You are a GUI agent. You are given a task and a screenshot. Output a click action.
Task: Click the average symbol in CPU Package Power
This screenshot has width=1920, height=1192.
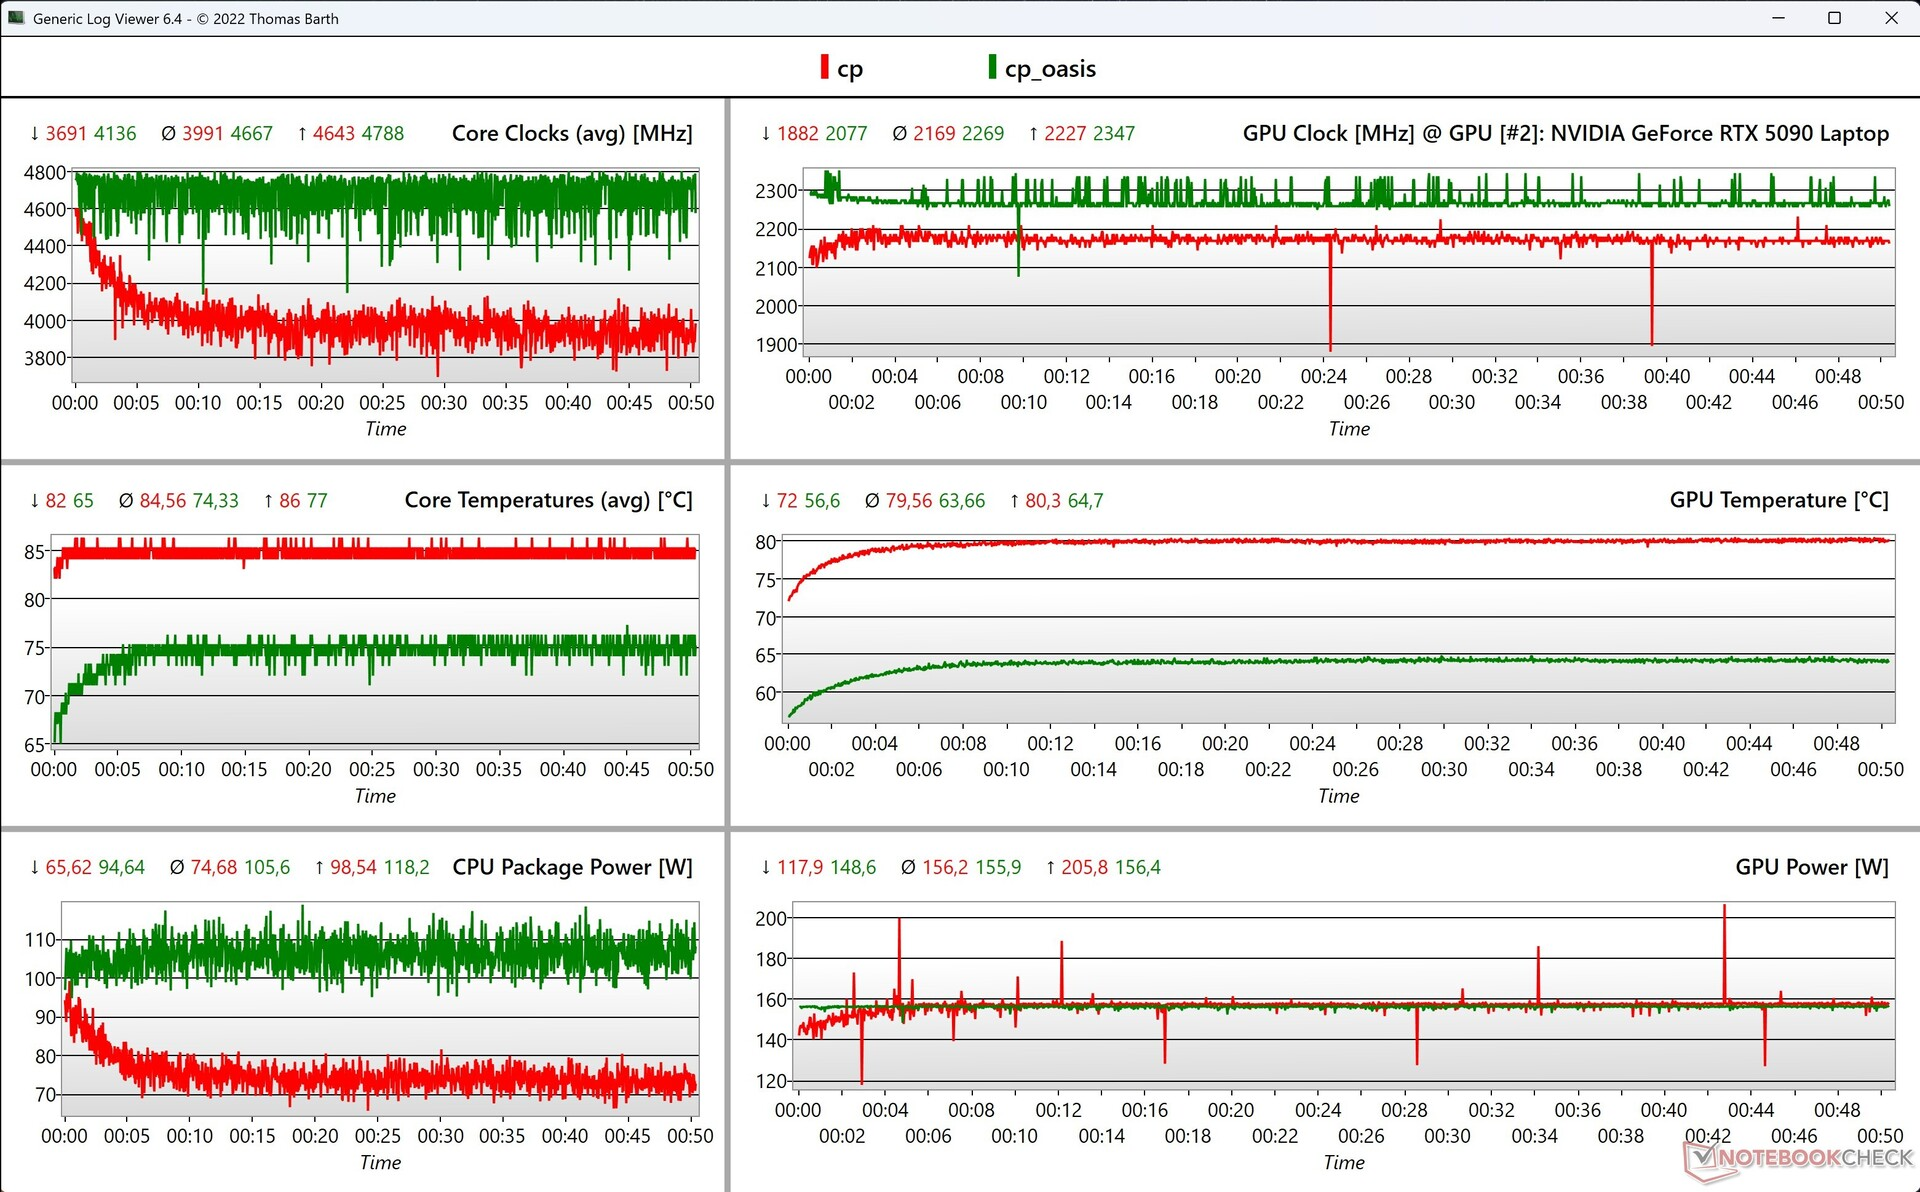177,867
